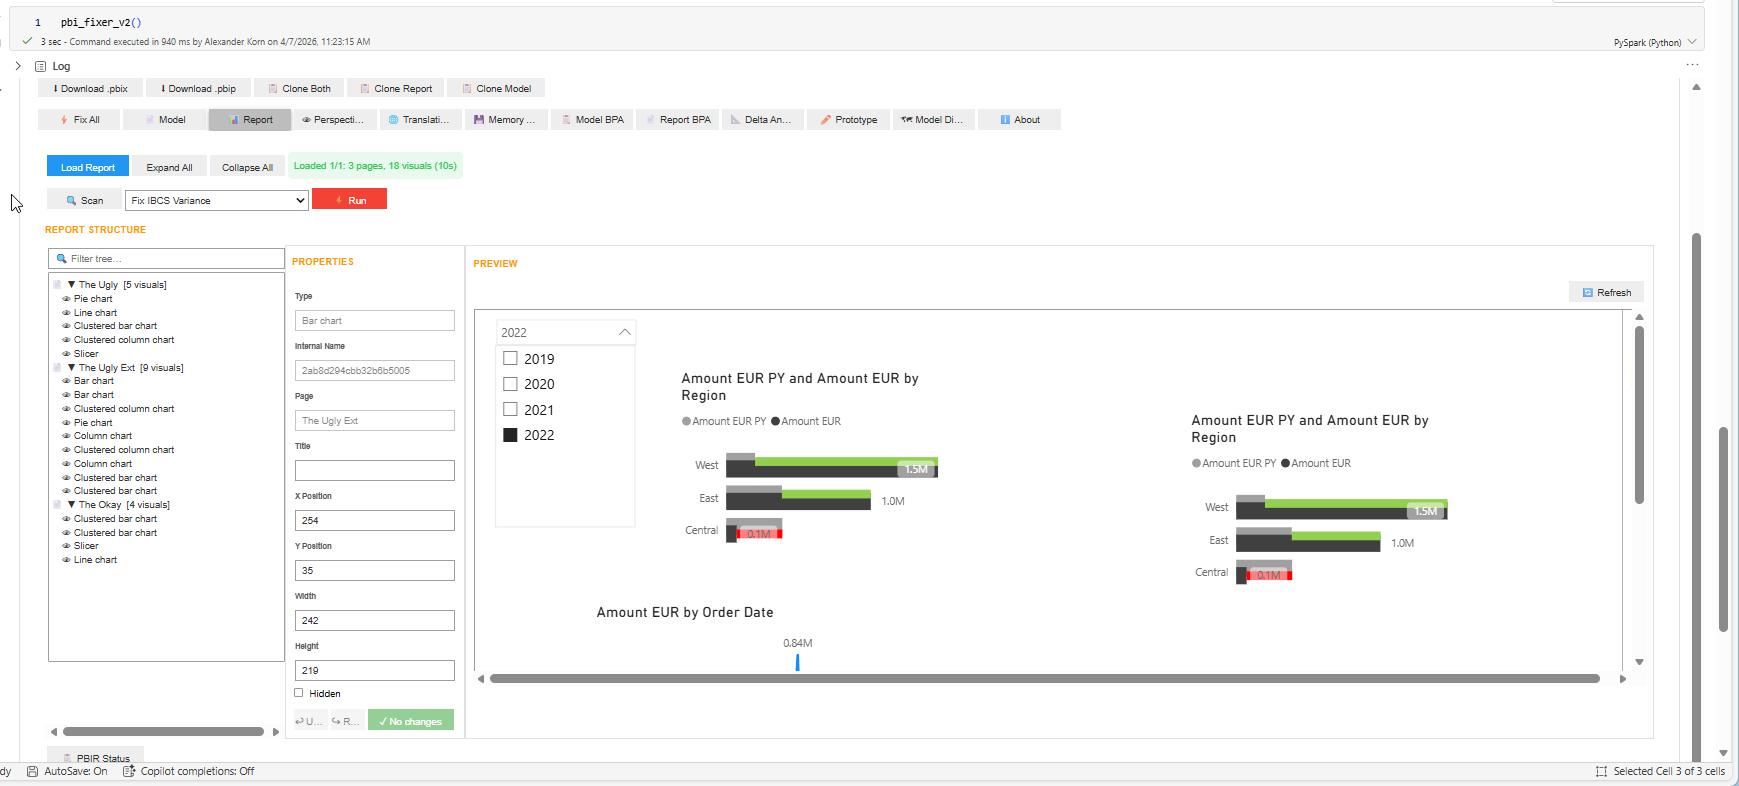1739x786 pixels.
Task: Tick the 2019 checkbox in slicer
Action: 510,358
